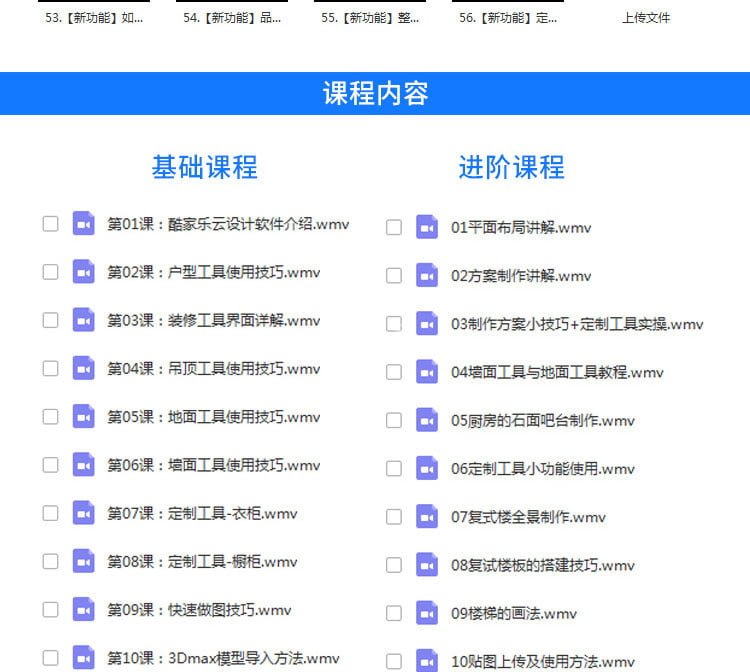
Task: Select checkbox for 第07课 定制工具-衣柜.wmv
Action: pos(50,513)
